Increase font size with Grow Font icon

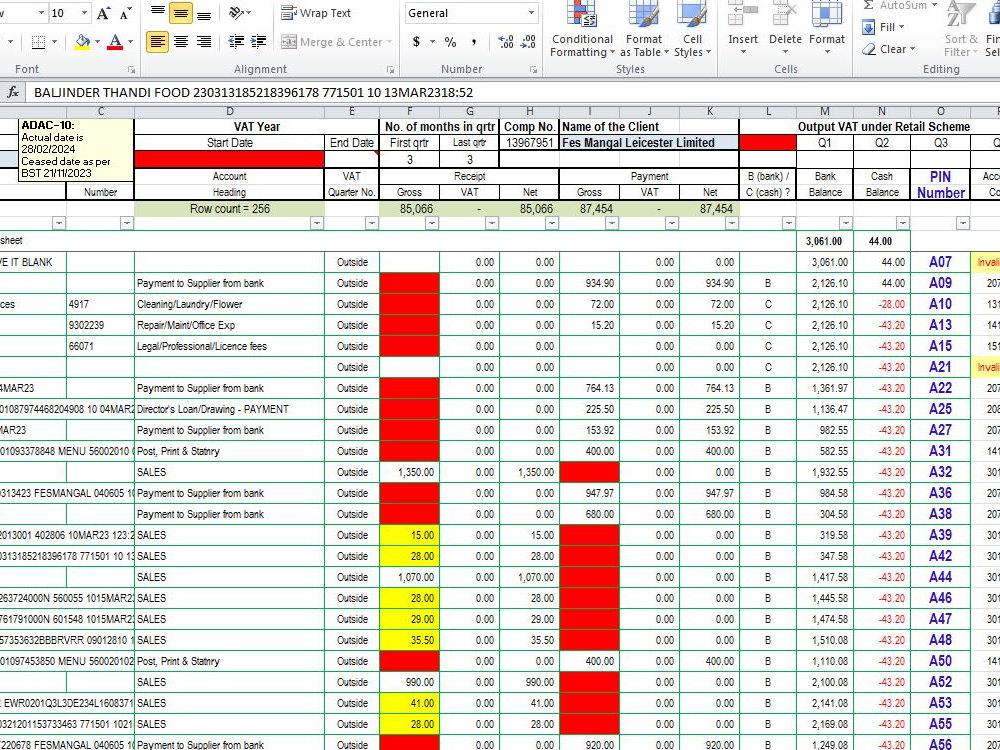(103, 13)
